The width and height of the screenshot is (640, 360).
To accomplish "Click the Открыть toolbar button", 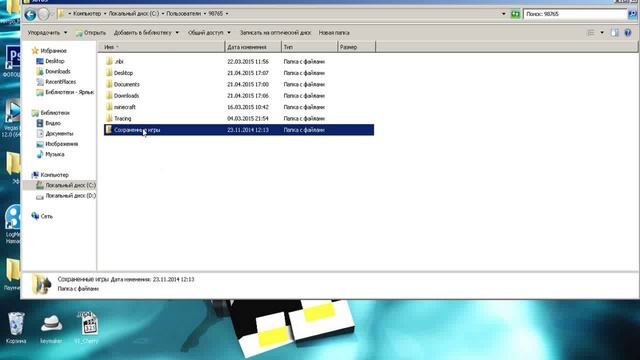I will point(91,33).
